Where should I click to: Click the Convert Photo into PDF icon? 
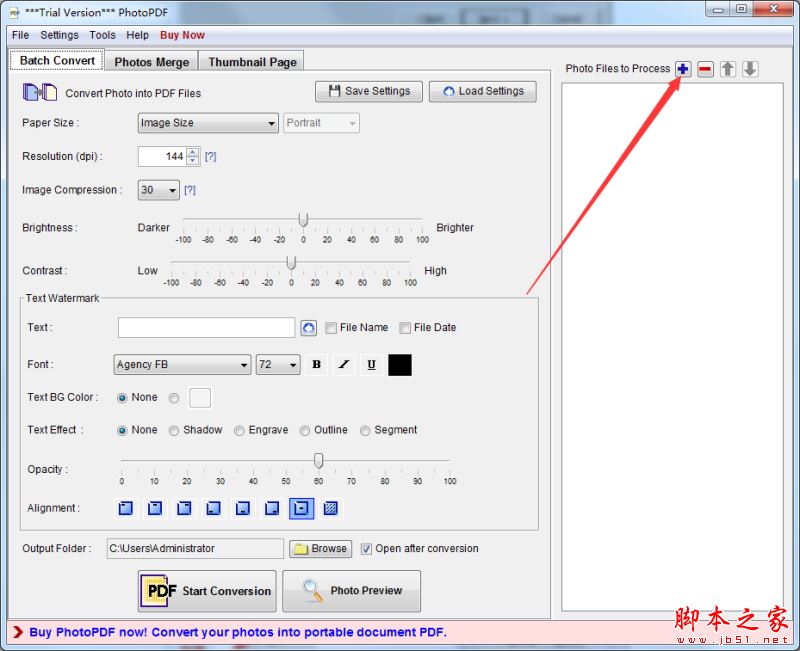(40, 92)
